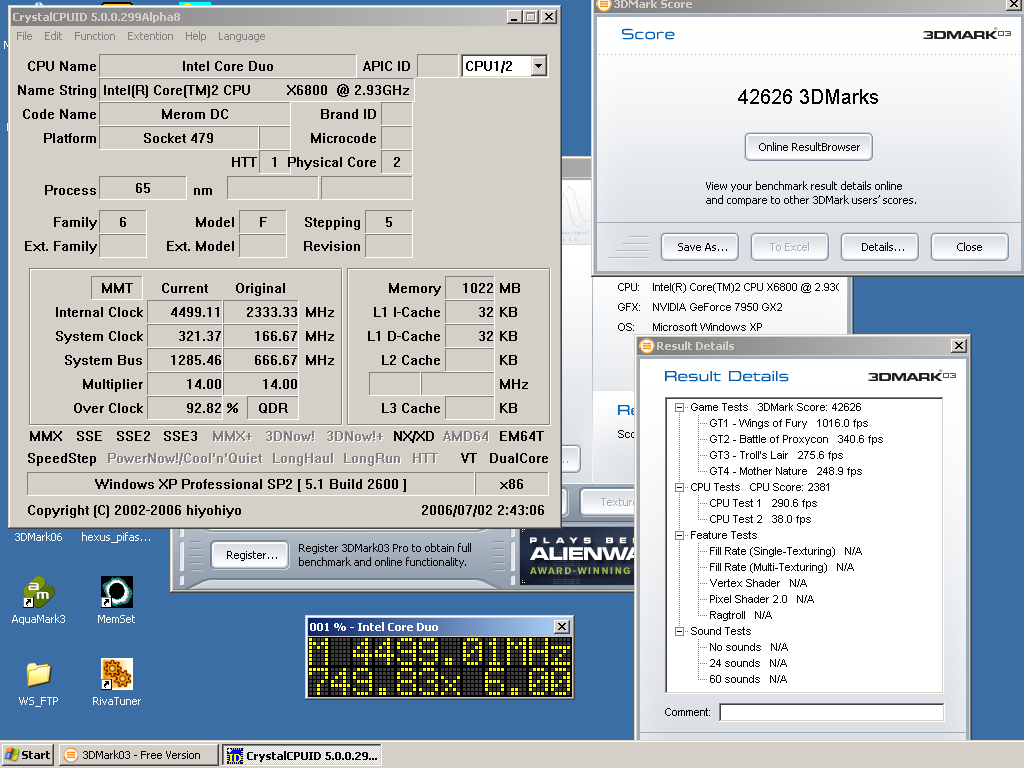Image resolution: width=1024 pixels, height=768 pixels.
Task: Switch to 3DMark03 - Free Version taskbar button
Action: 139,755
